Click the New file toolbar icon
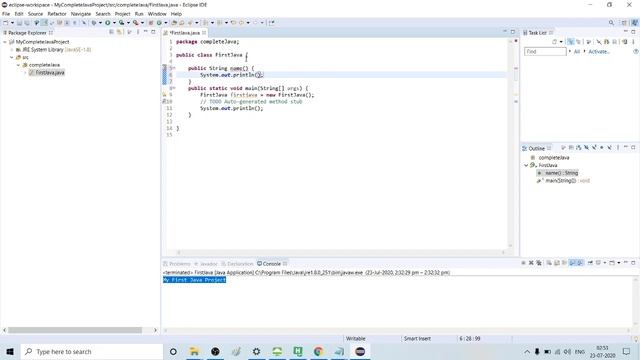Image resolution: width=640 pixels, height=360 pixels. (6, 23)
